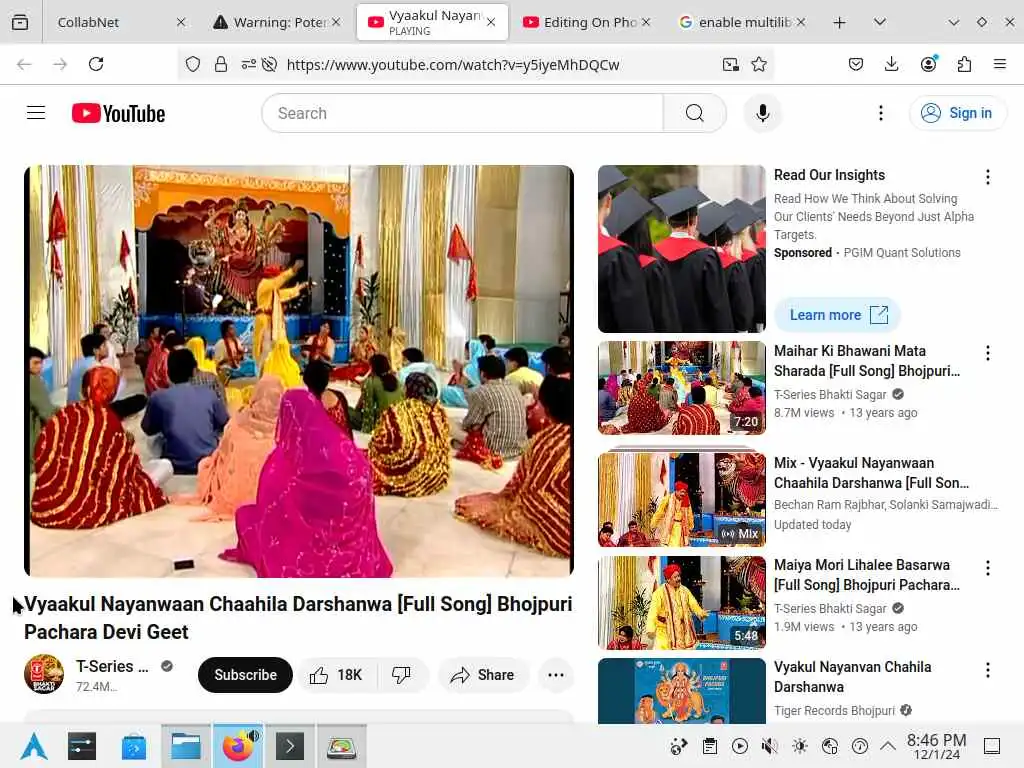
Task: Close the CollabNet tab
Action: point(181,22)
